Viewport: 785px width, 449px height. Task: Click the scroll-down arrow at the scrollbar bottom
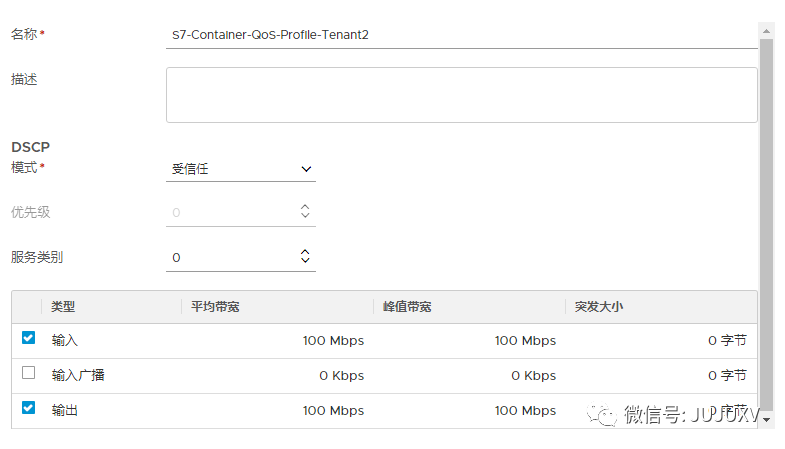[x=767, y=421]
